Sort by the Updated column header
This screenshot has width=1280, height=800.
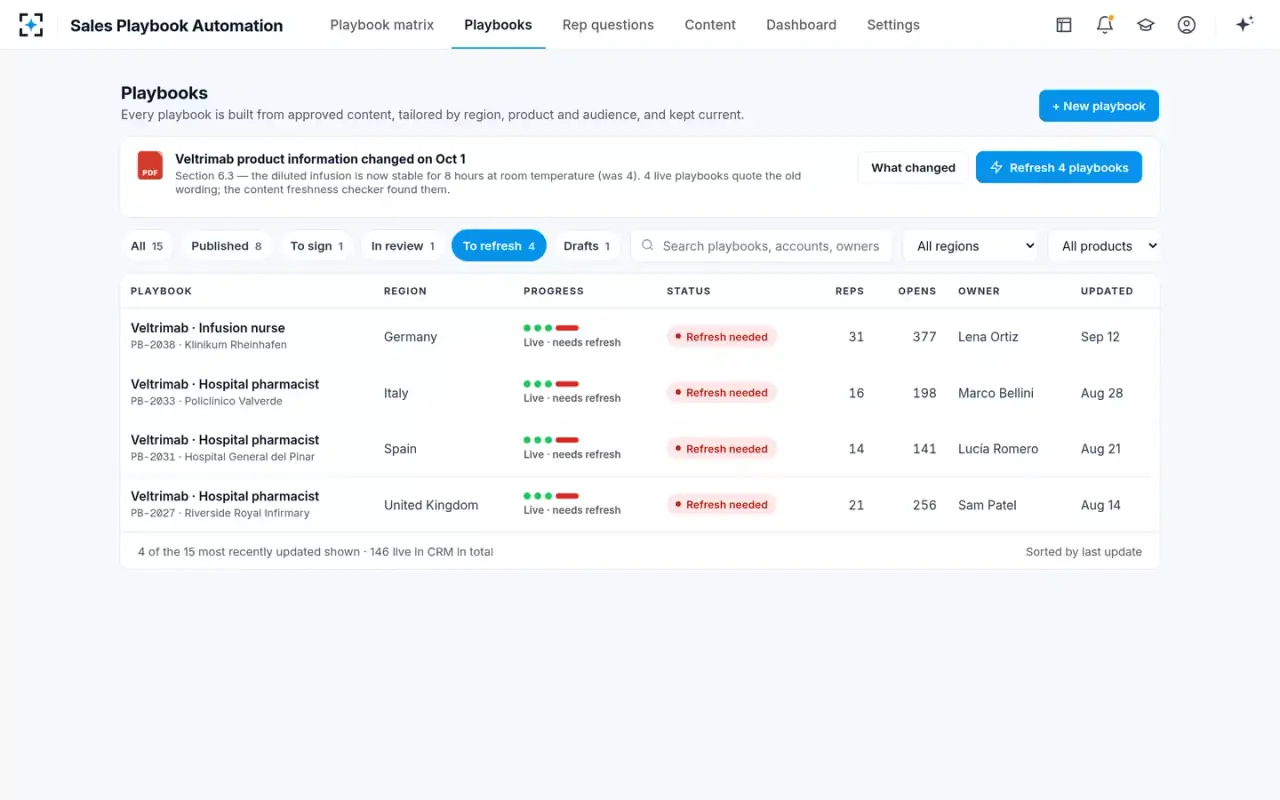click(1107, 291)
